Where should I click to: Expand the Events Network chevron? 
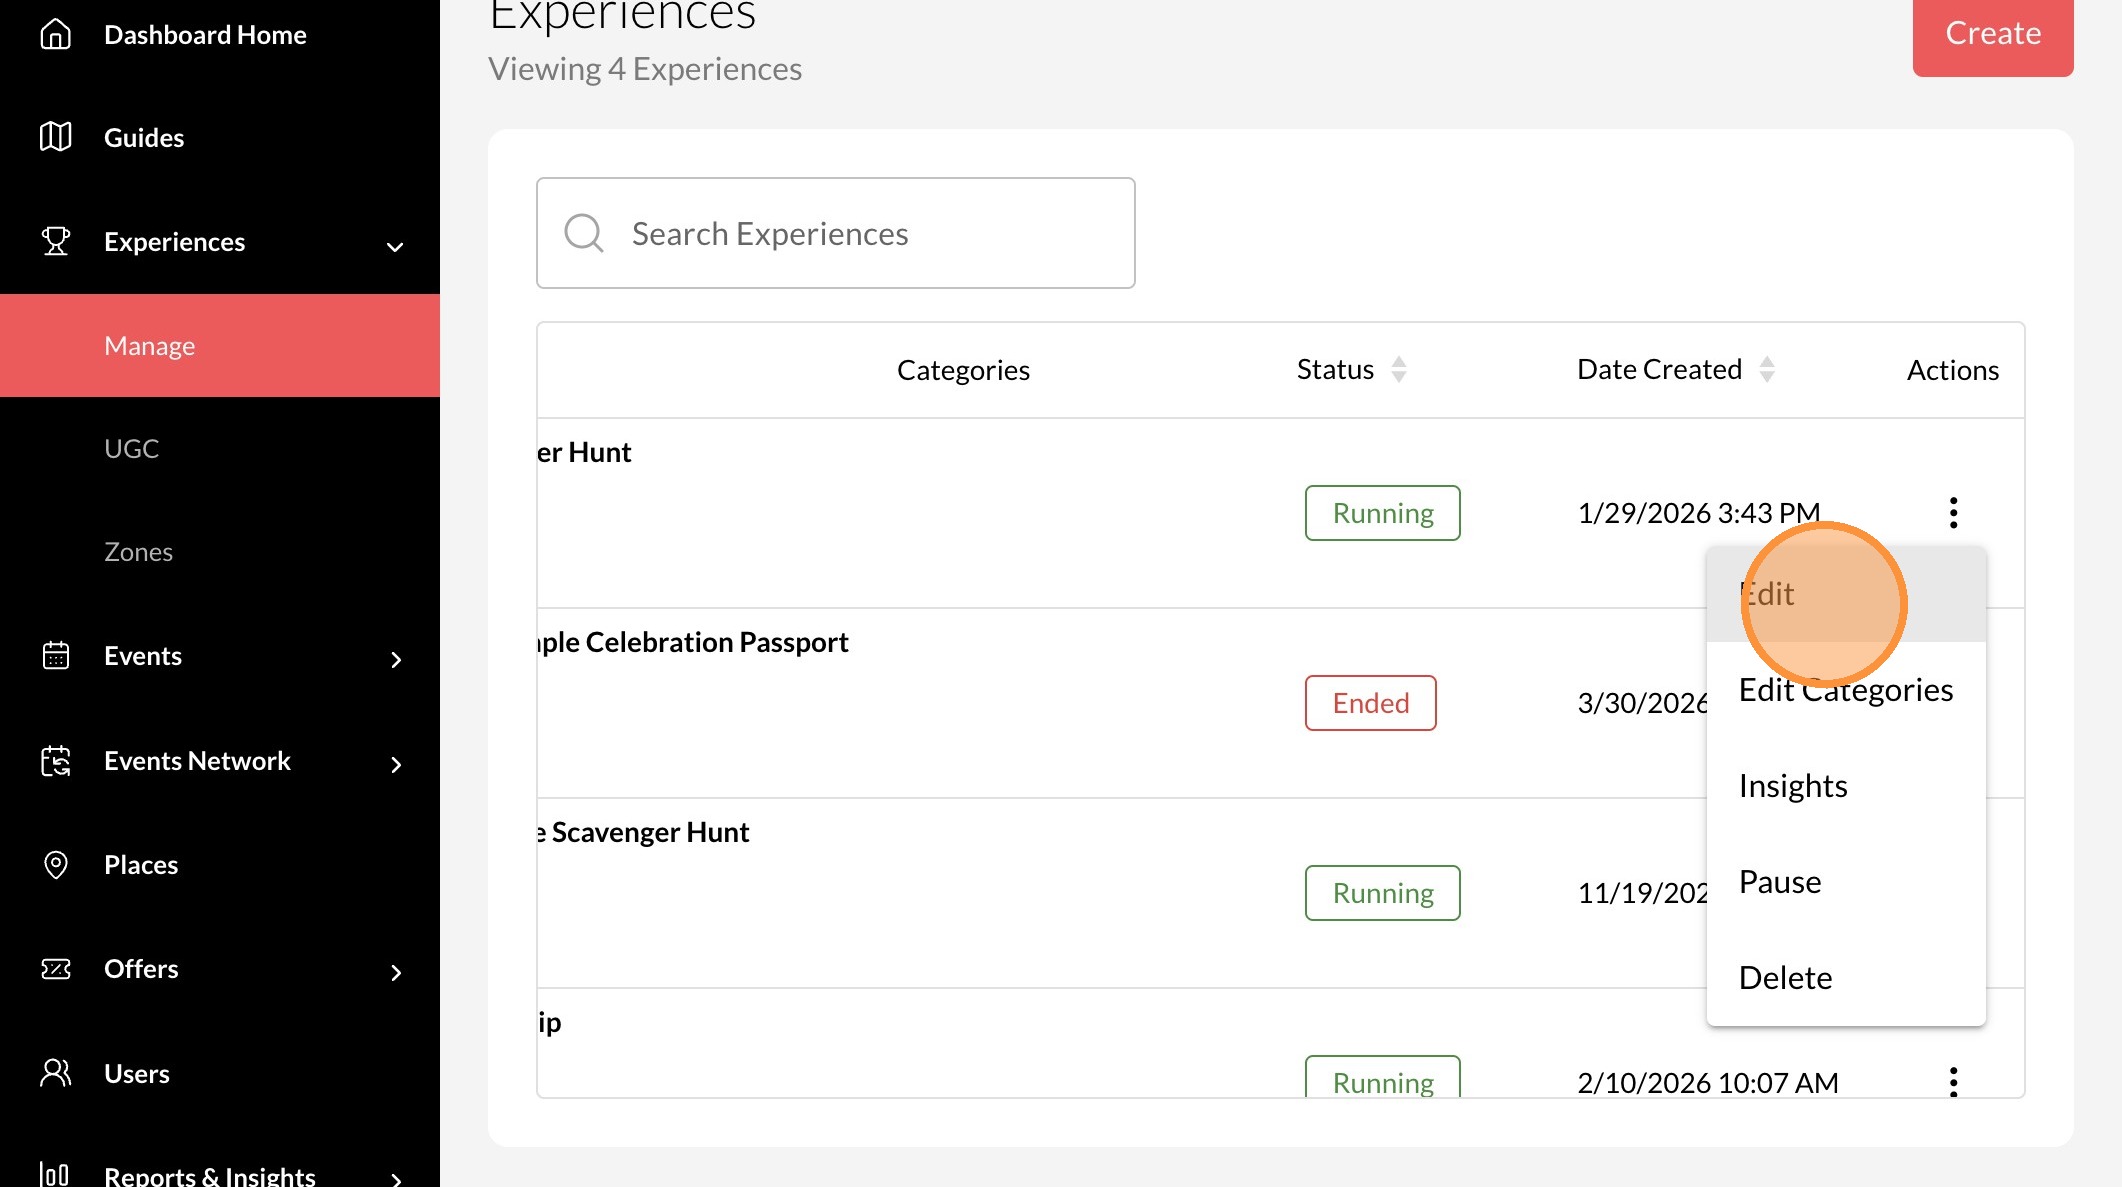[x=396, y=764]
